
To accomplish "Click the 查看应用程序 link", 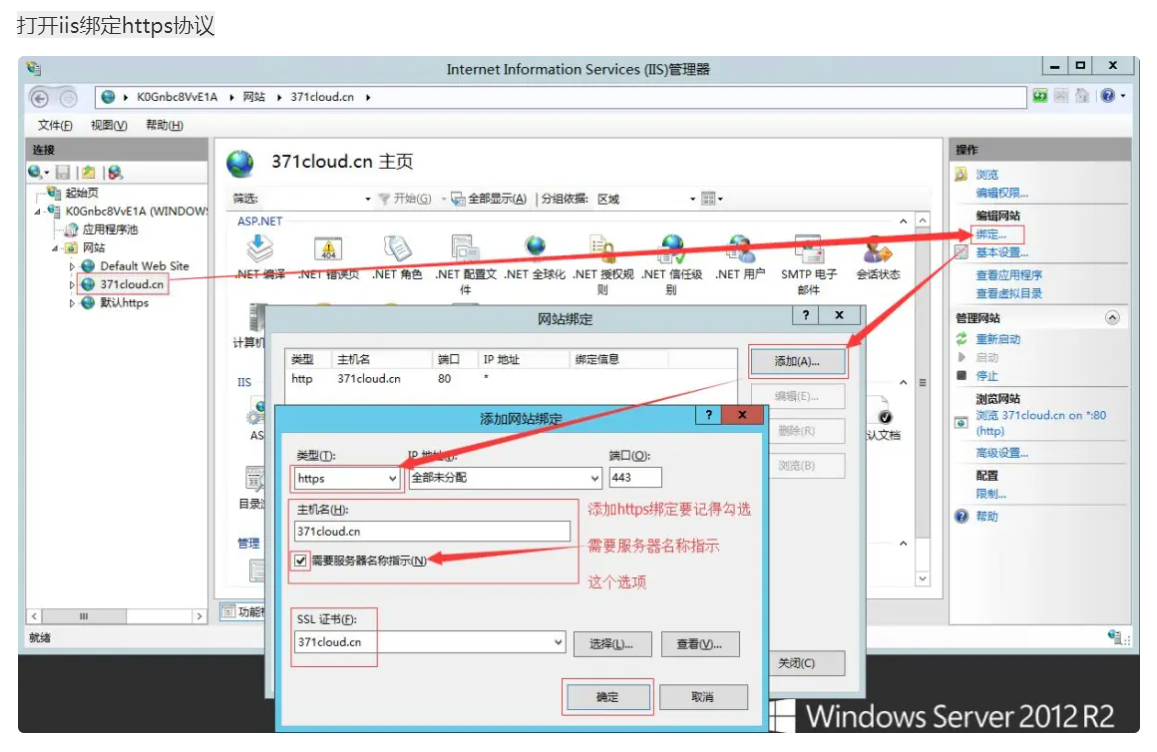I will pos(1009,275).
